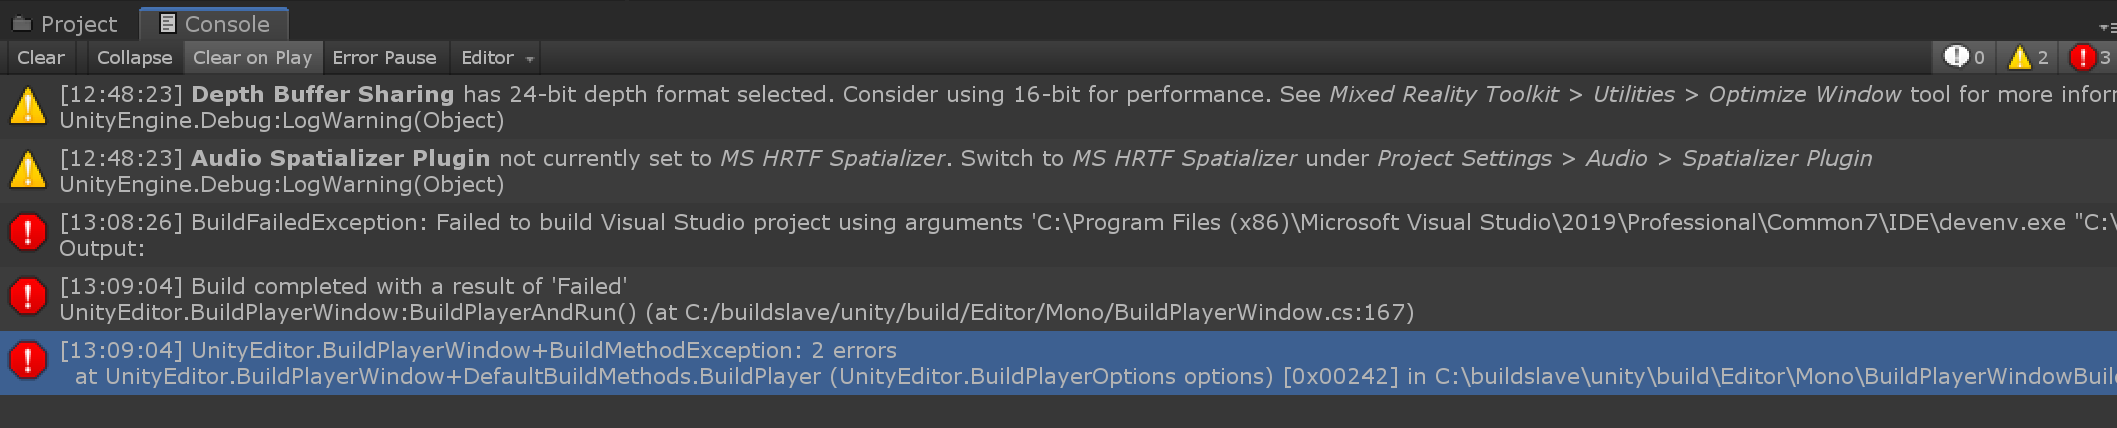Screen dimensions: 2117x428
Task: Switch to the Console tab
Action: point(214,23)
